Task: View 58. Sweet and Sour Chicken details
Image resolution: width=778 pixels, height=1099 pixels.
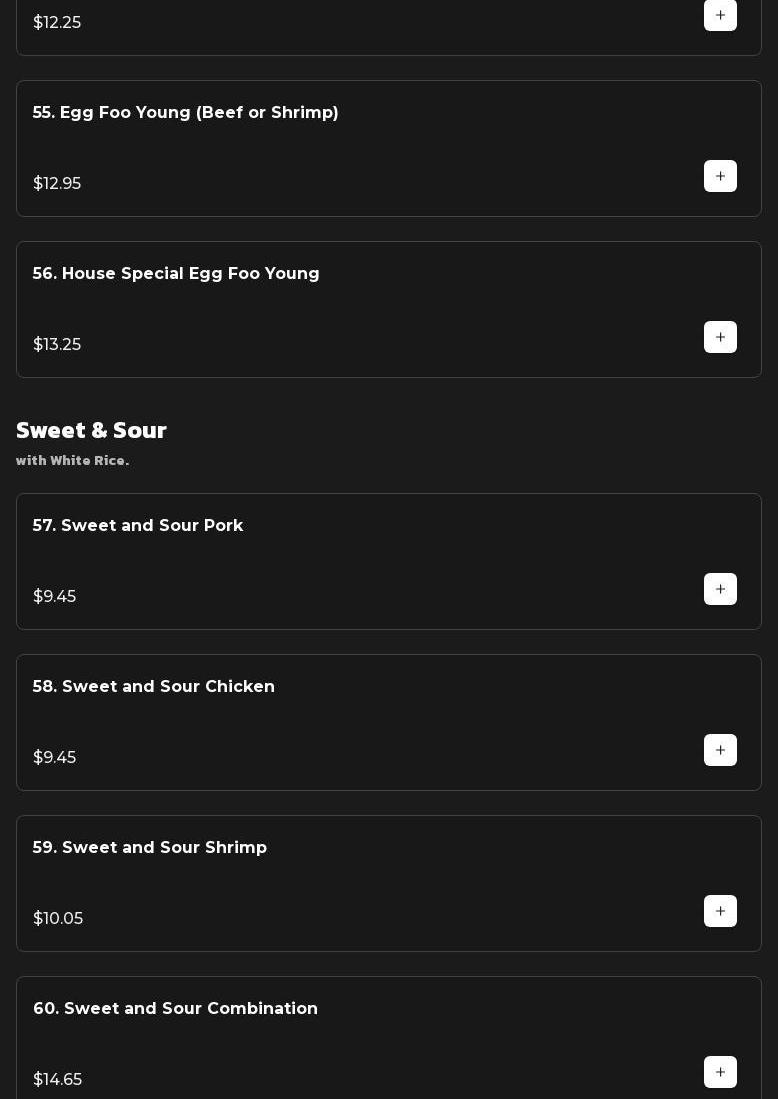Action: (x=154, y=687)
